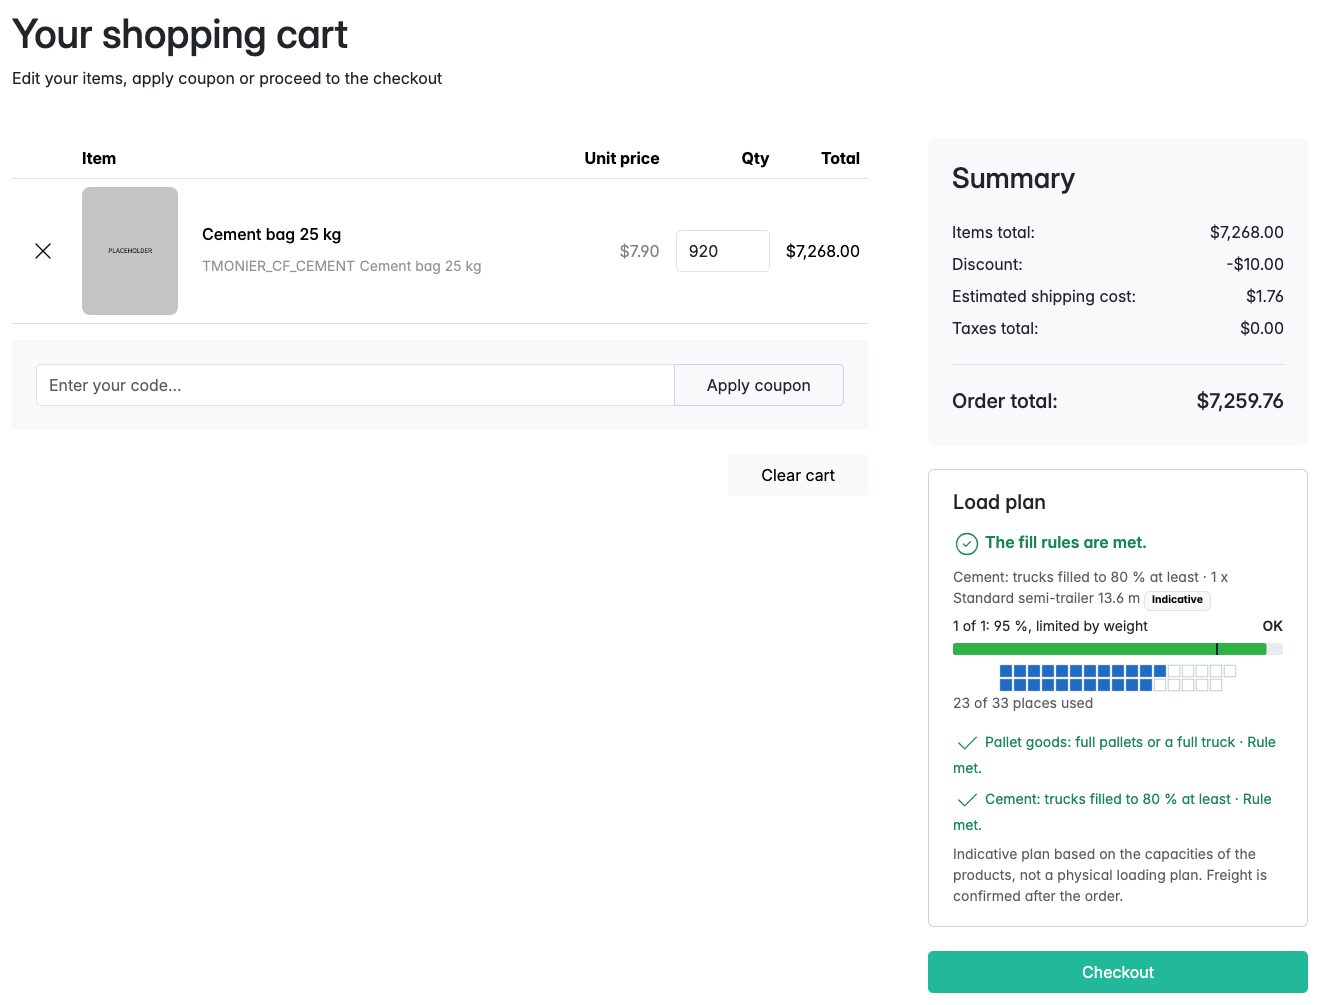Screen dimensions: 1320x1005
Task: Click the Item column header
Action: pyautogui.click(x=99, y=158)
